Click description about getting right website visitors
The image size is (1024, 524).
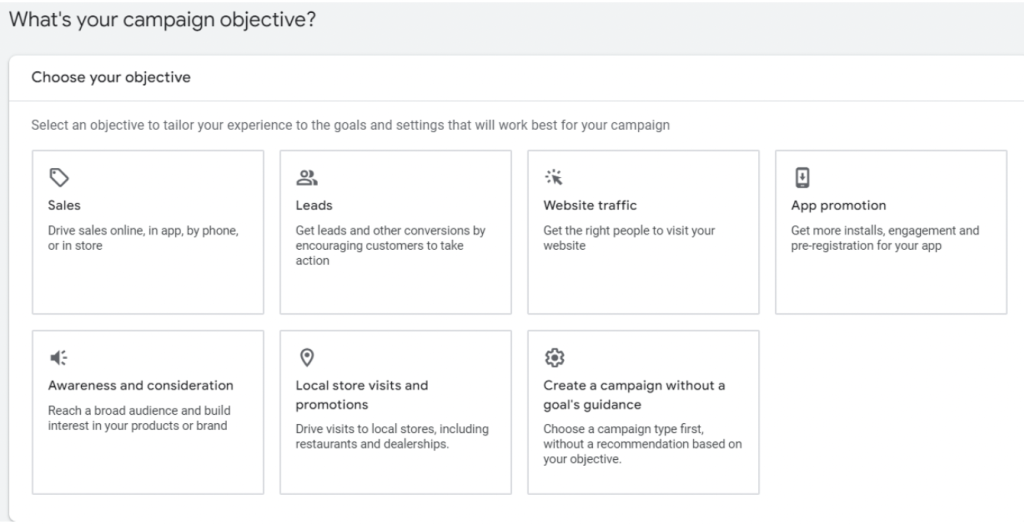pos(629,238)
